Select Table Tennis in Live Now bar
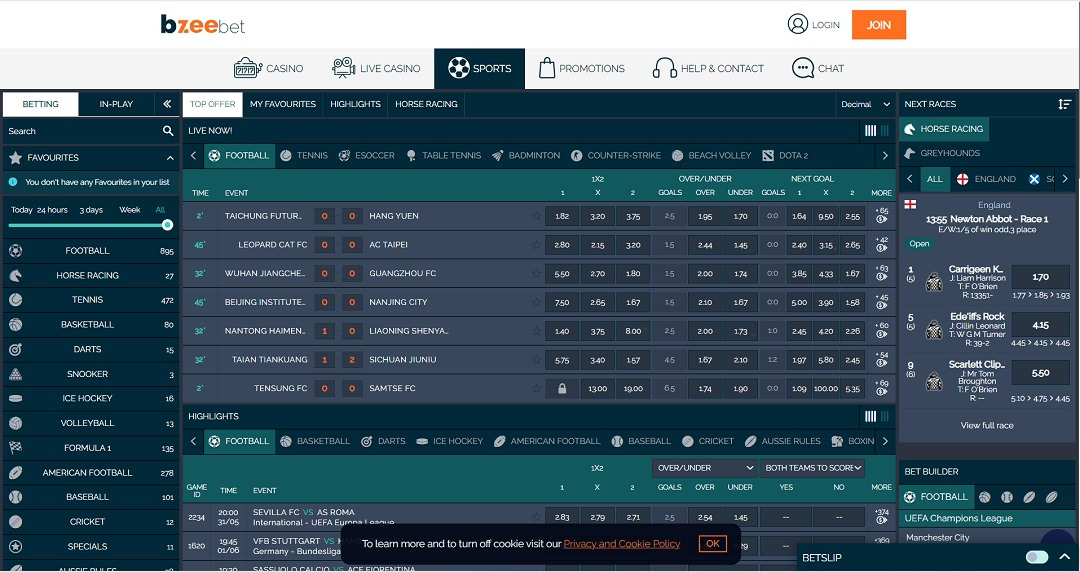 (444, 156)
